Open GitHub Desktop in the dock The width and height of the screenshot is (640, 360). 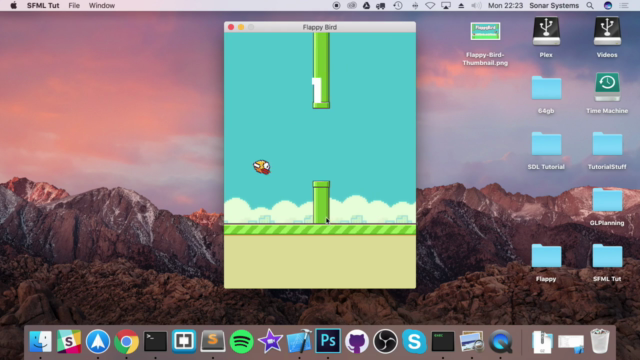pyautogui.click(x=357, y=341)
